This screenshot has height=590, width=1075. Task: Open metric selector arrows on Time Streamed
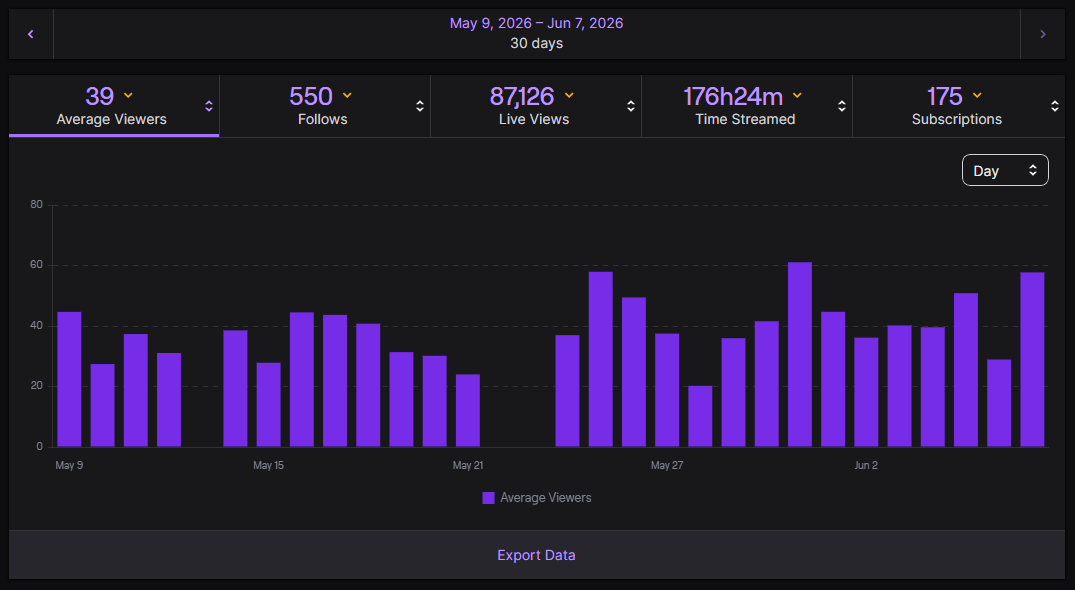pos(842,106)
